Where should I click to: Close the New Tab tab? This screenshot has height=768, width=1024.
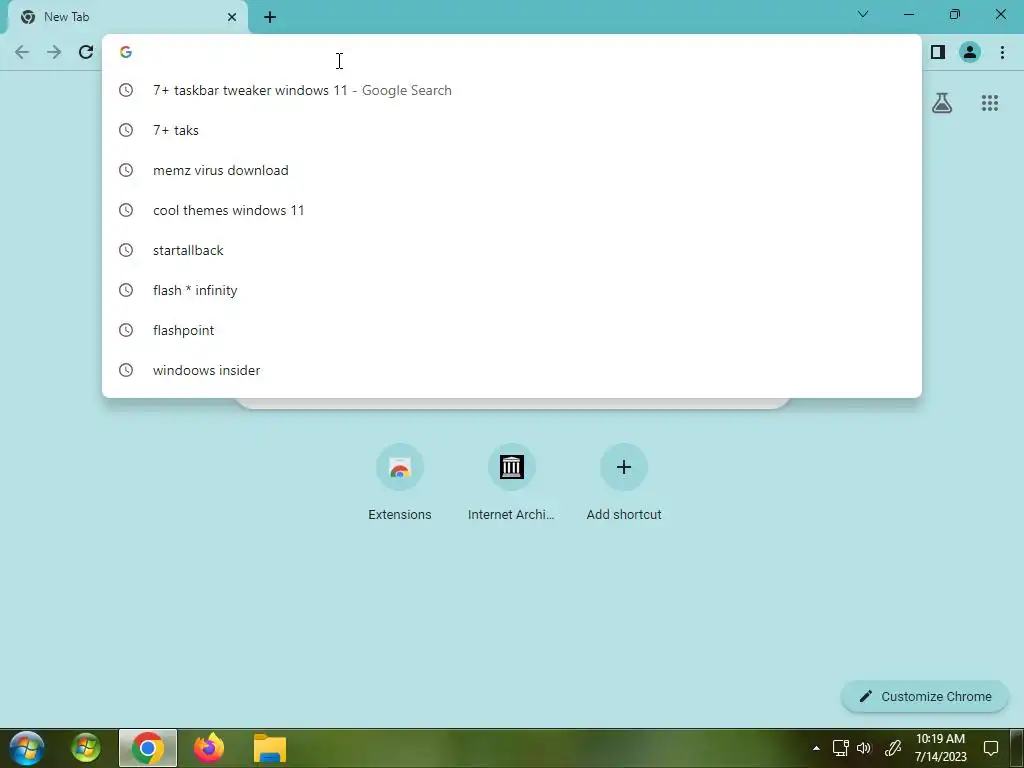232,17
